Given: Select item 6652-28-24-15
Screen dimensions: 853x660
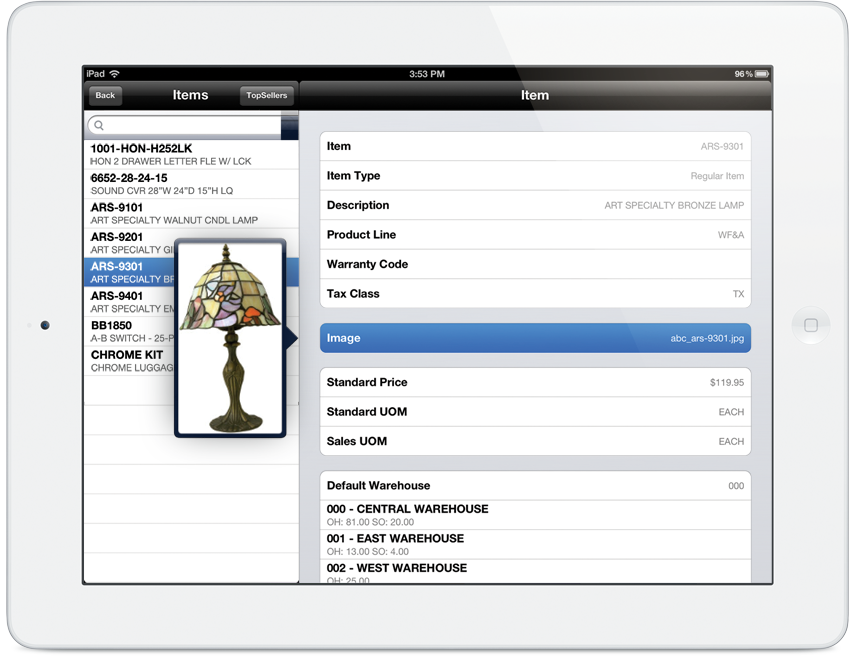Looking at the screenshot, I should coord(191,184).
